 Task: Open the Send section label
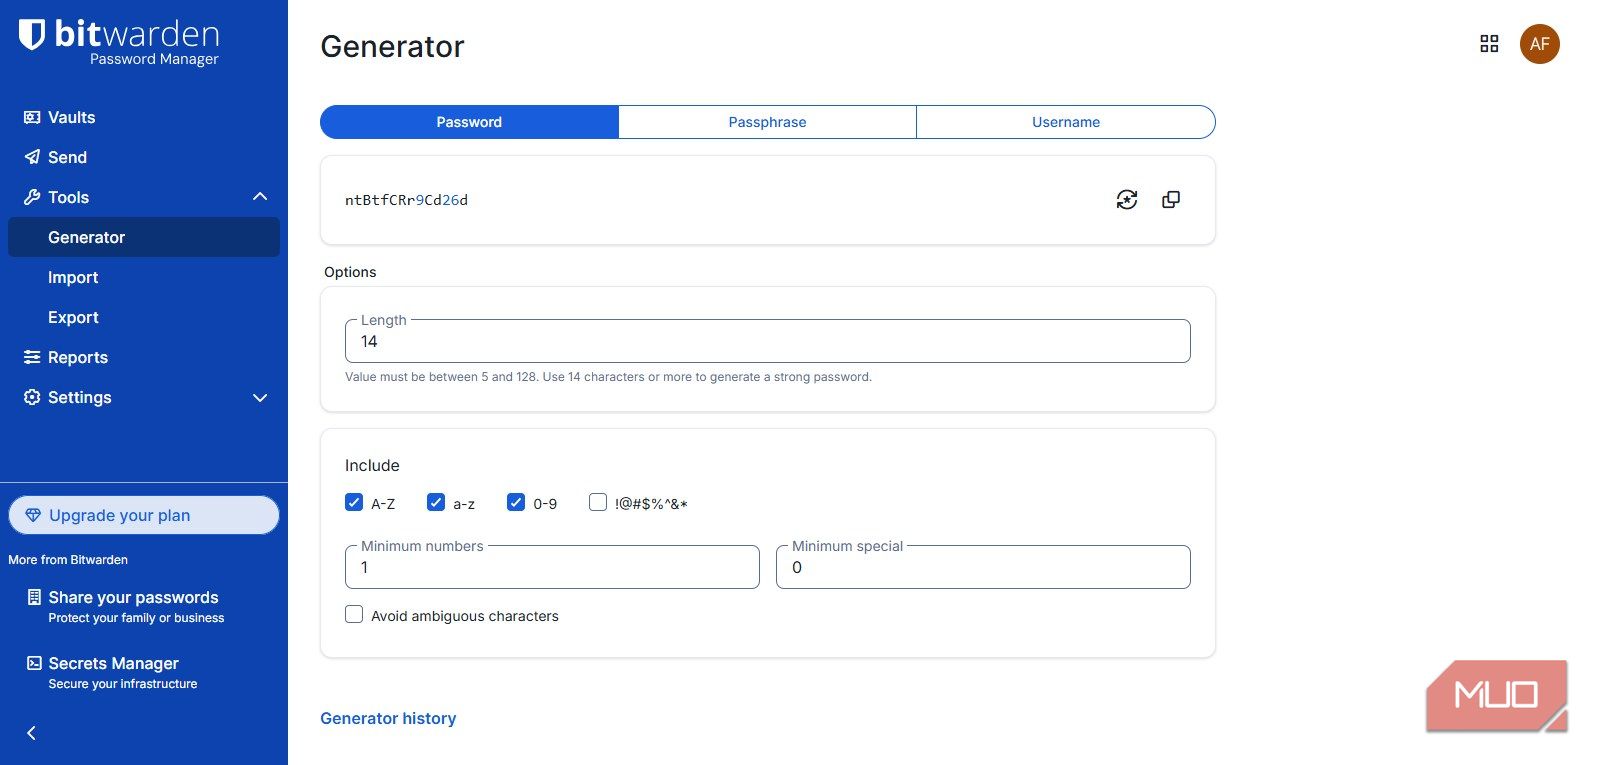pos(67,157)
